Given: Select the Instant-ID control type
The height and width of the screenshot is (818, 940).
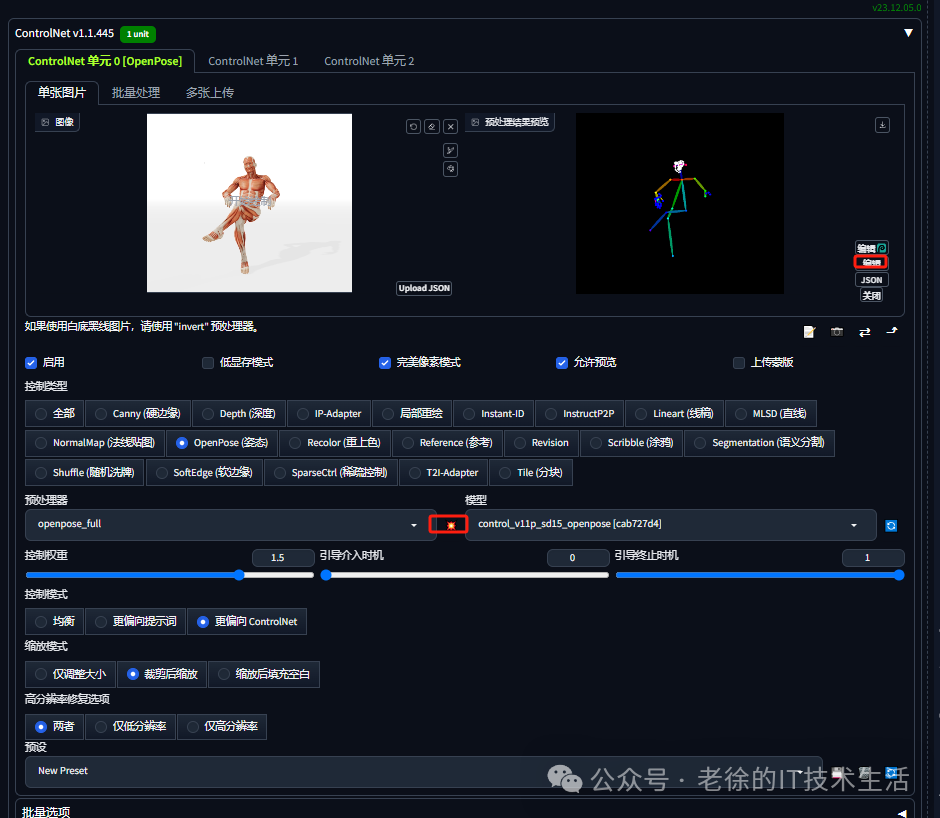Looking at the screenshot, I should 494,414.
